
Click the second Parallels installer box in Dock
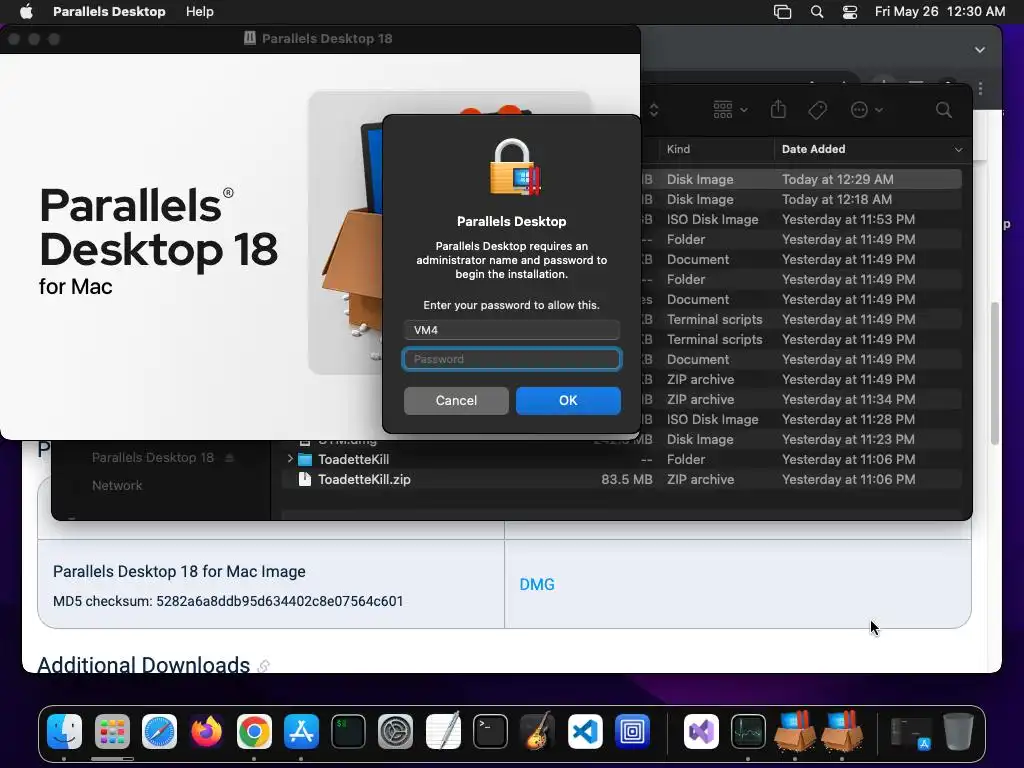(842, 731)
